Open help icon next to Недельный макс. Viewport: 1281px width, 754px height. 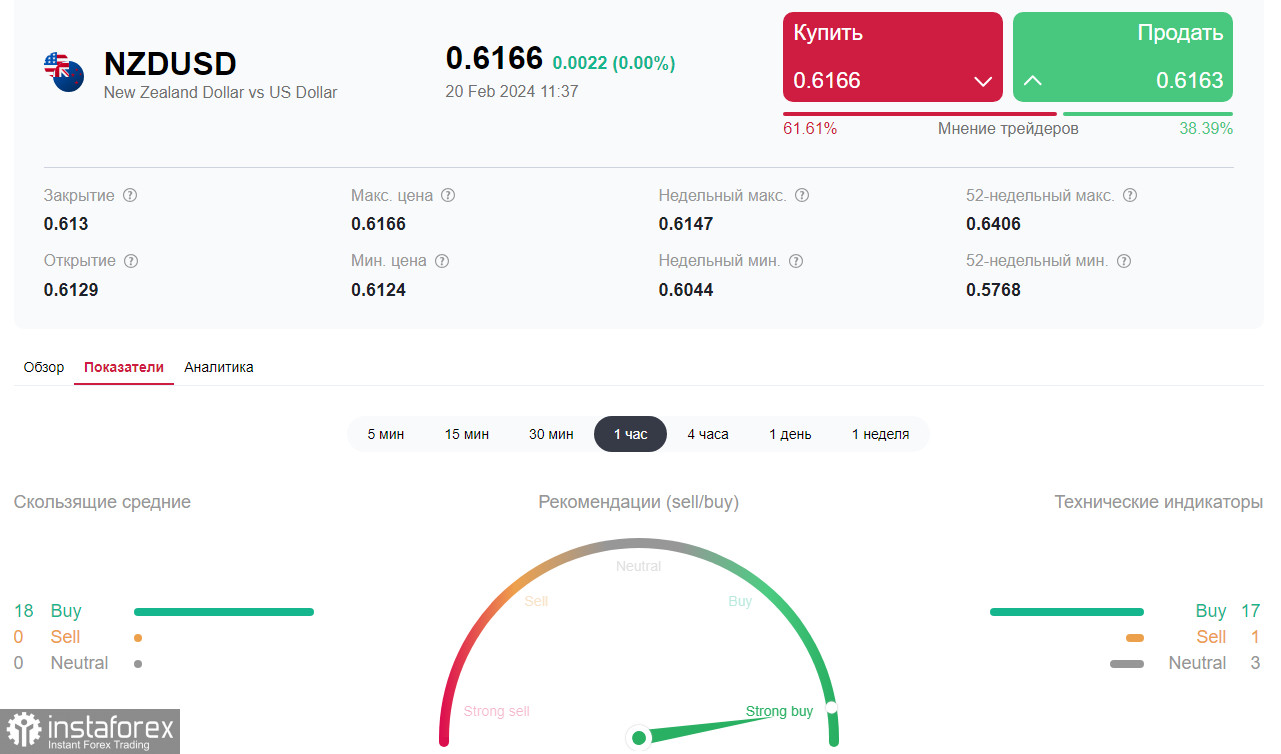click(801, 195)
